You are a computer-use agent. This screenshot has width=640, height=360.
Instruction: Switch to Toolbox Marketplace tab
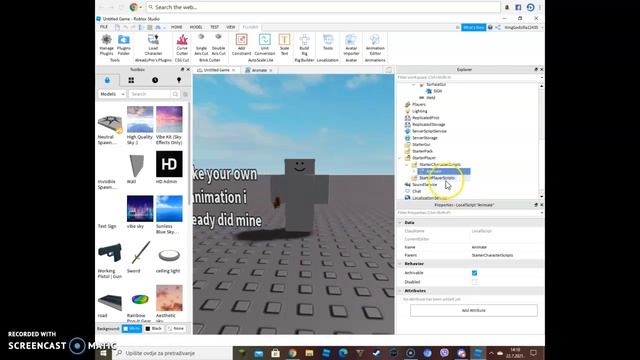pyautogui.click(x=107, y=80)
